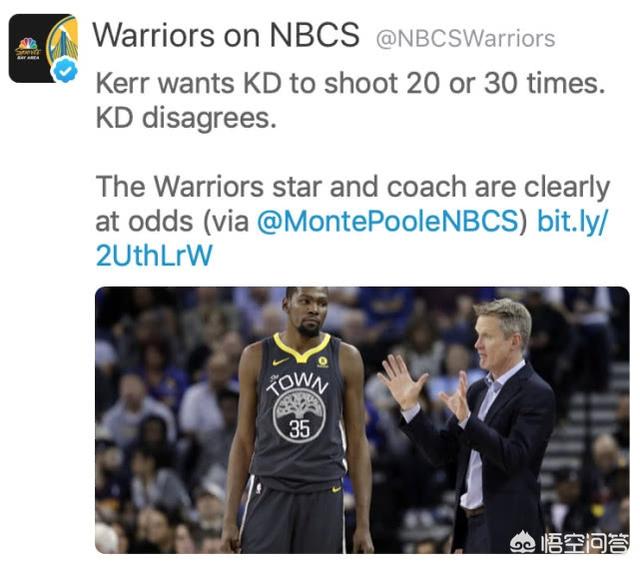640x566 pixels.
Task: Click the TOWN lettering on the jersey
Action: 298,383
